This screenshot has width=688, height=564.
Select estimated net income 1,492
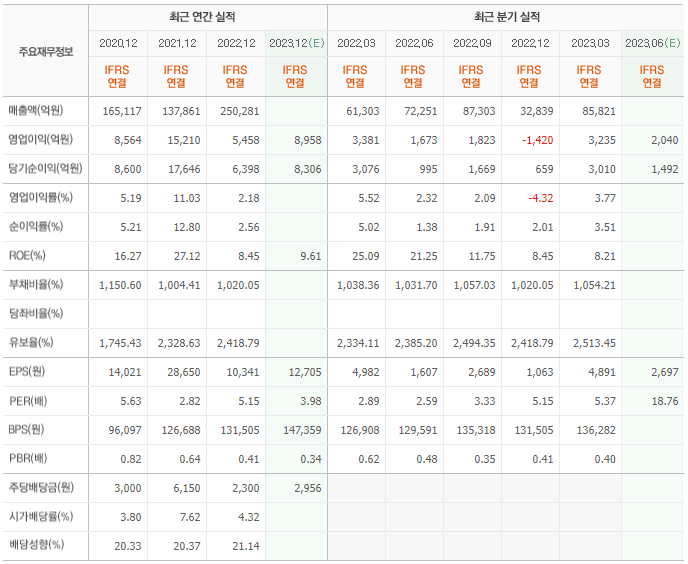(665, 169)
